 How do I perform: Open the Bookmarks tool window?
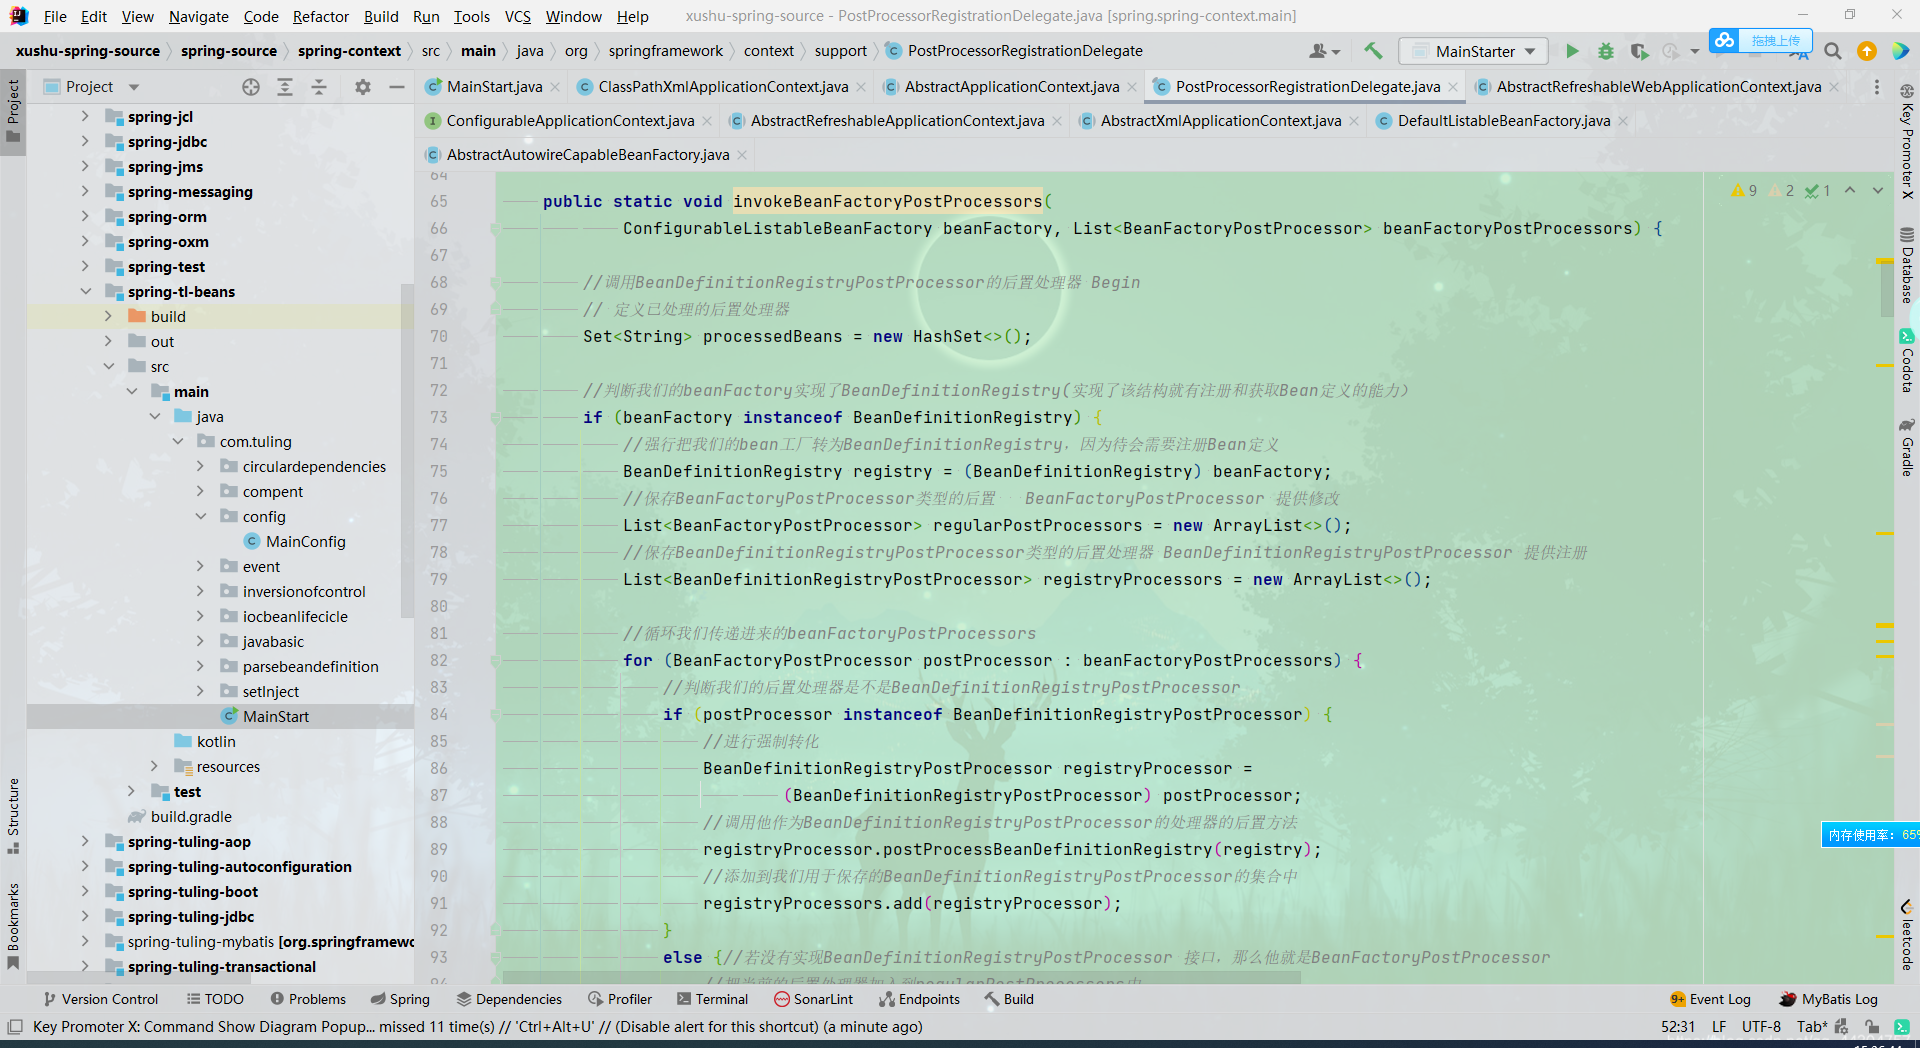pyautogui.click(x=13, y=926)
